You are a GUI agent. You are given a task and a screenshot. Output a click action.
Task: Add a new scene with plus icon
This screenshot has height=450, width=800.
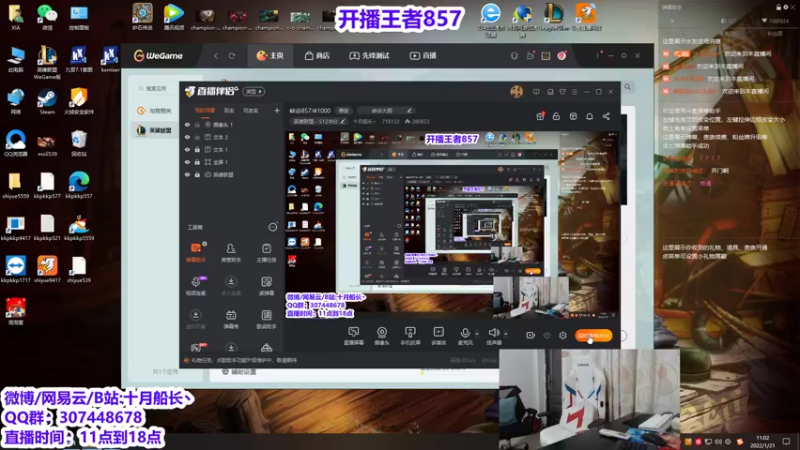pos(277,110)
